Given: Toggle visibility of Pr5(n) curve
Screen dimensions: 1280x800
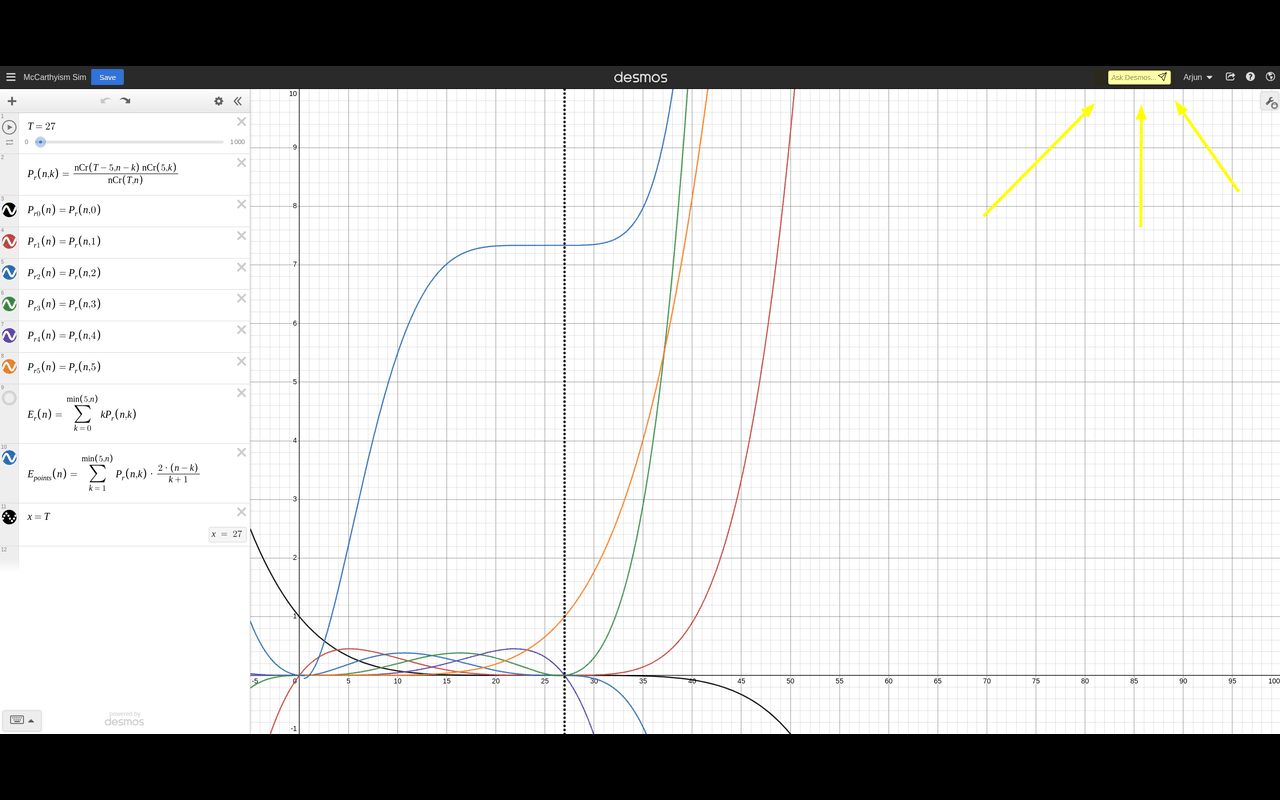Looking at the screenshot, I should coord(9,367).
